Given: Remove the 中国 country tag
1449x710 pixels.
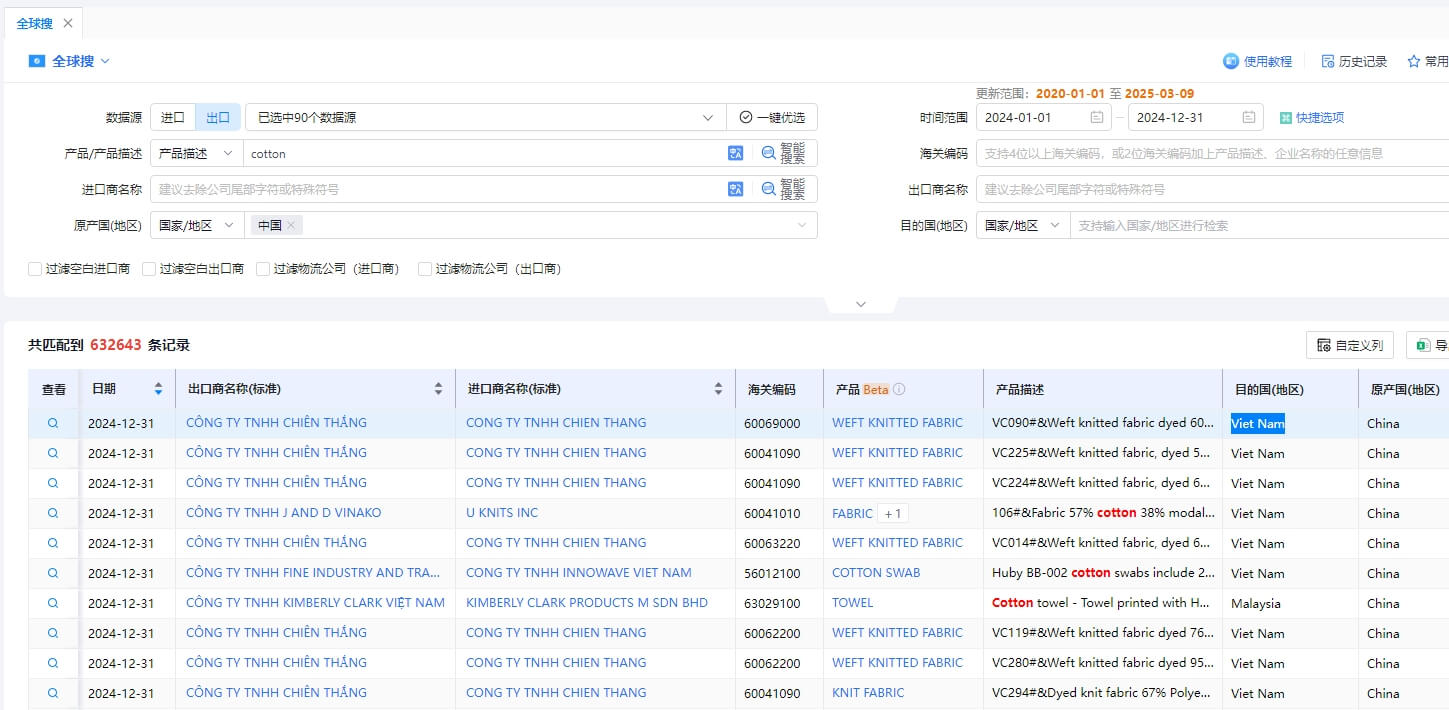Looking at the screenshot, I should (x=291, y=225).
